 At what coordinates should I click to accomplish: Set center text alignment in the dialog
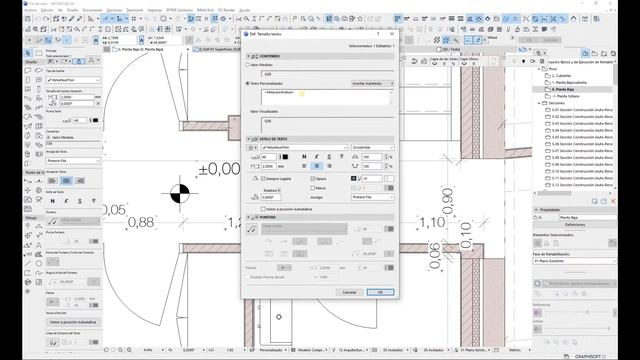click(x=317, y=166)
